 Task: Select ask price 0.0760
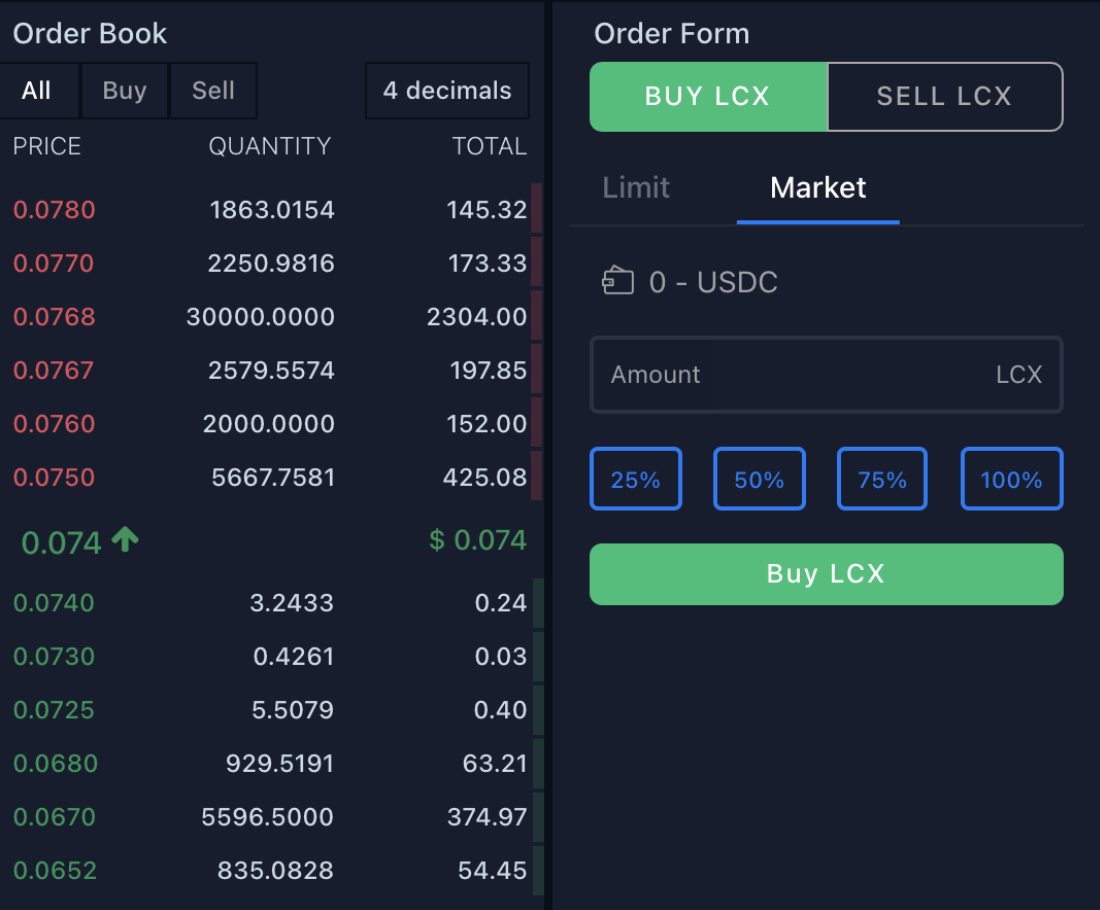pos(54,424)
